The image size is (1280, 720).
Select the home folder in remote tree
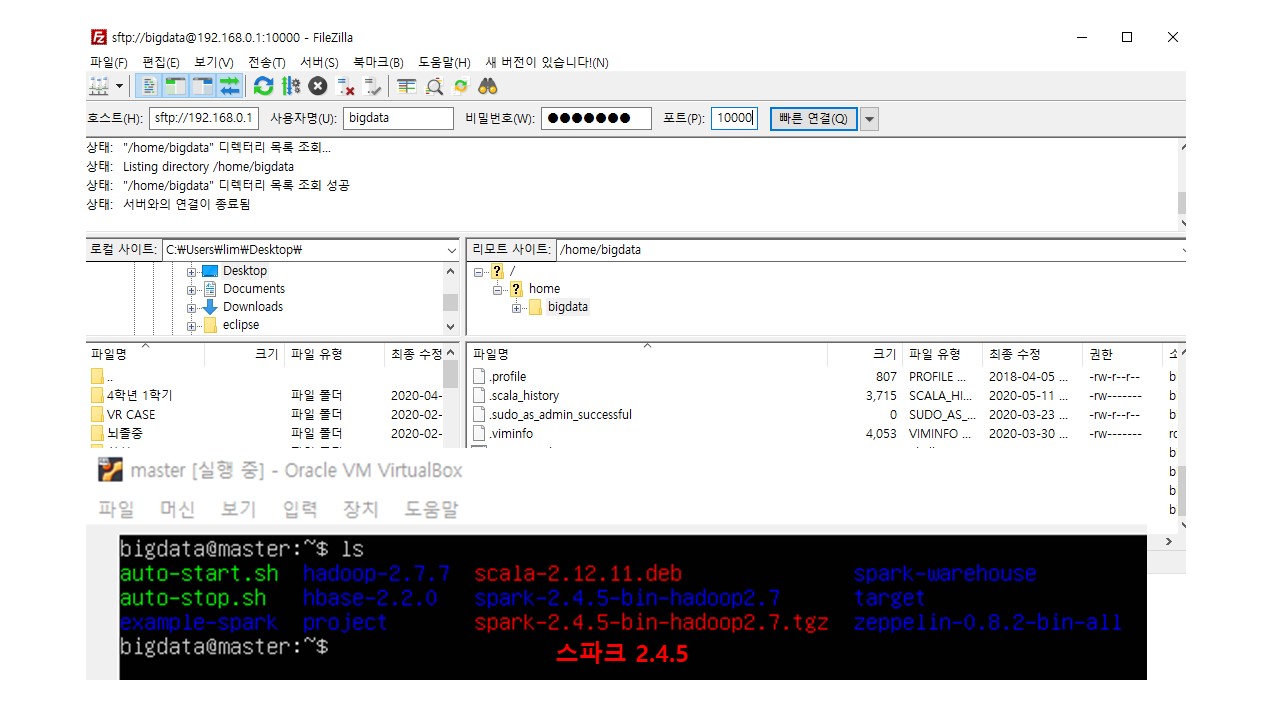pos(545,289)
